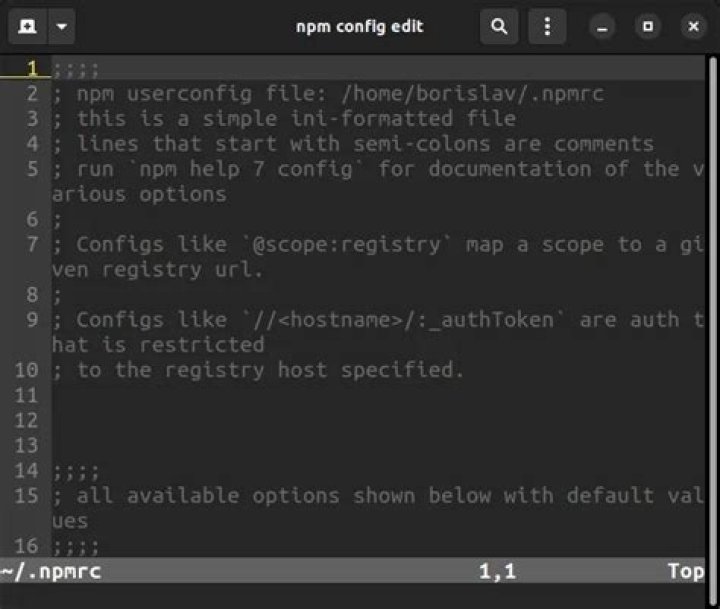The width and height of the screenshot is (720, 609).
Task: Click line 2 'npm userconfig file' comment
Action: pyautogui.click(x=328, y=94)
